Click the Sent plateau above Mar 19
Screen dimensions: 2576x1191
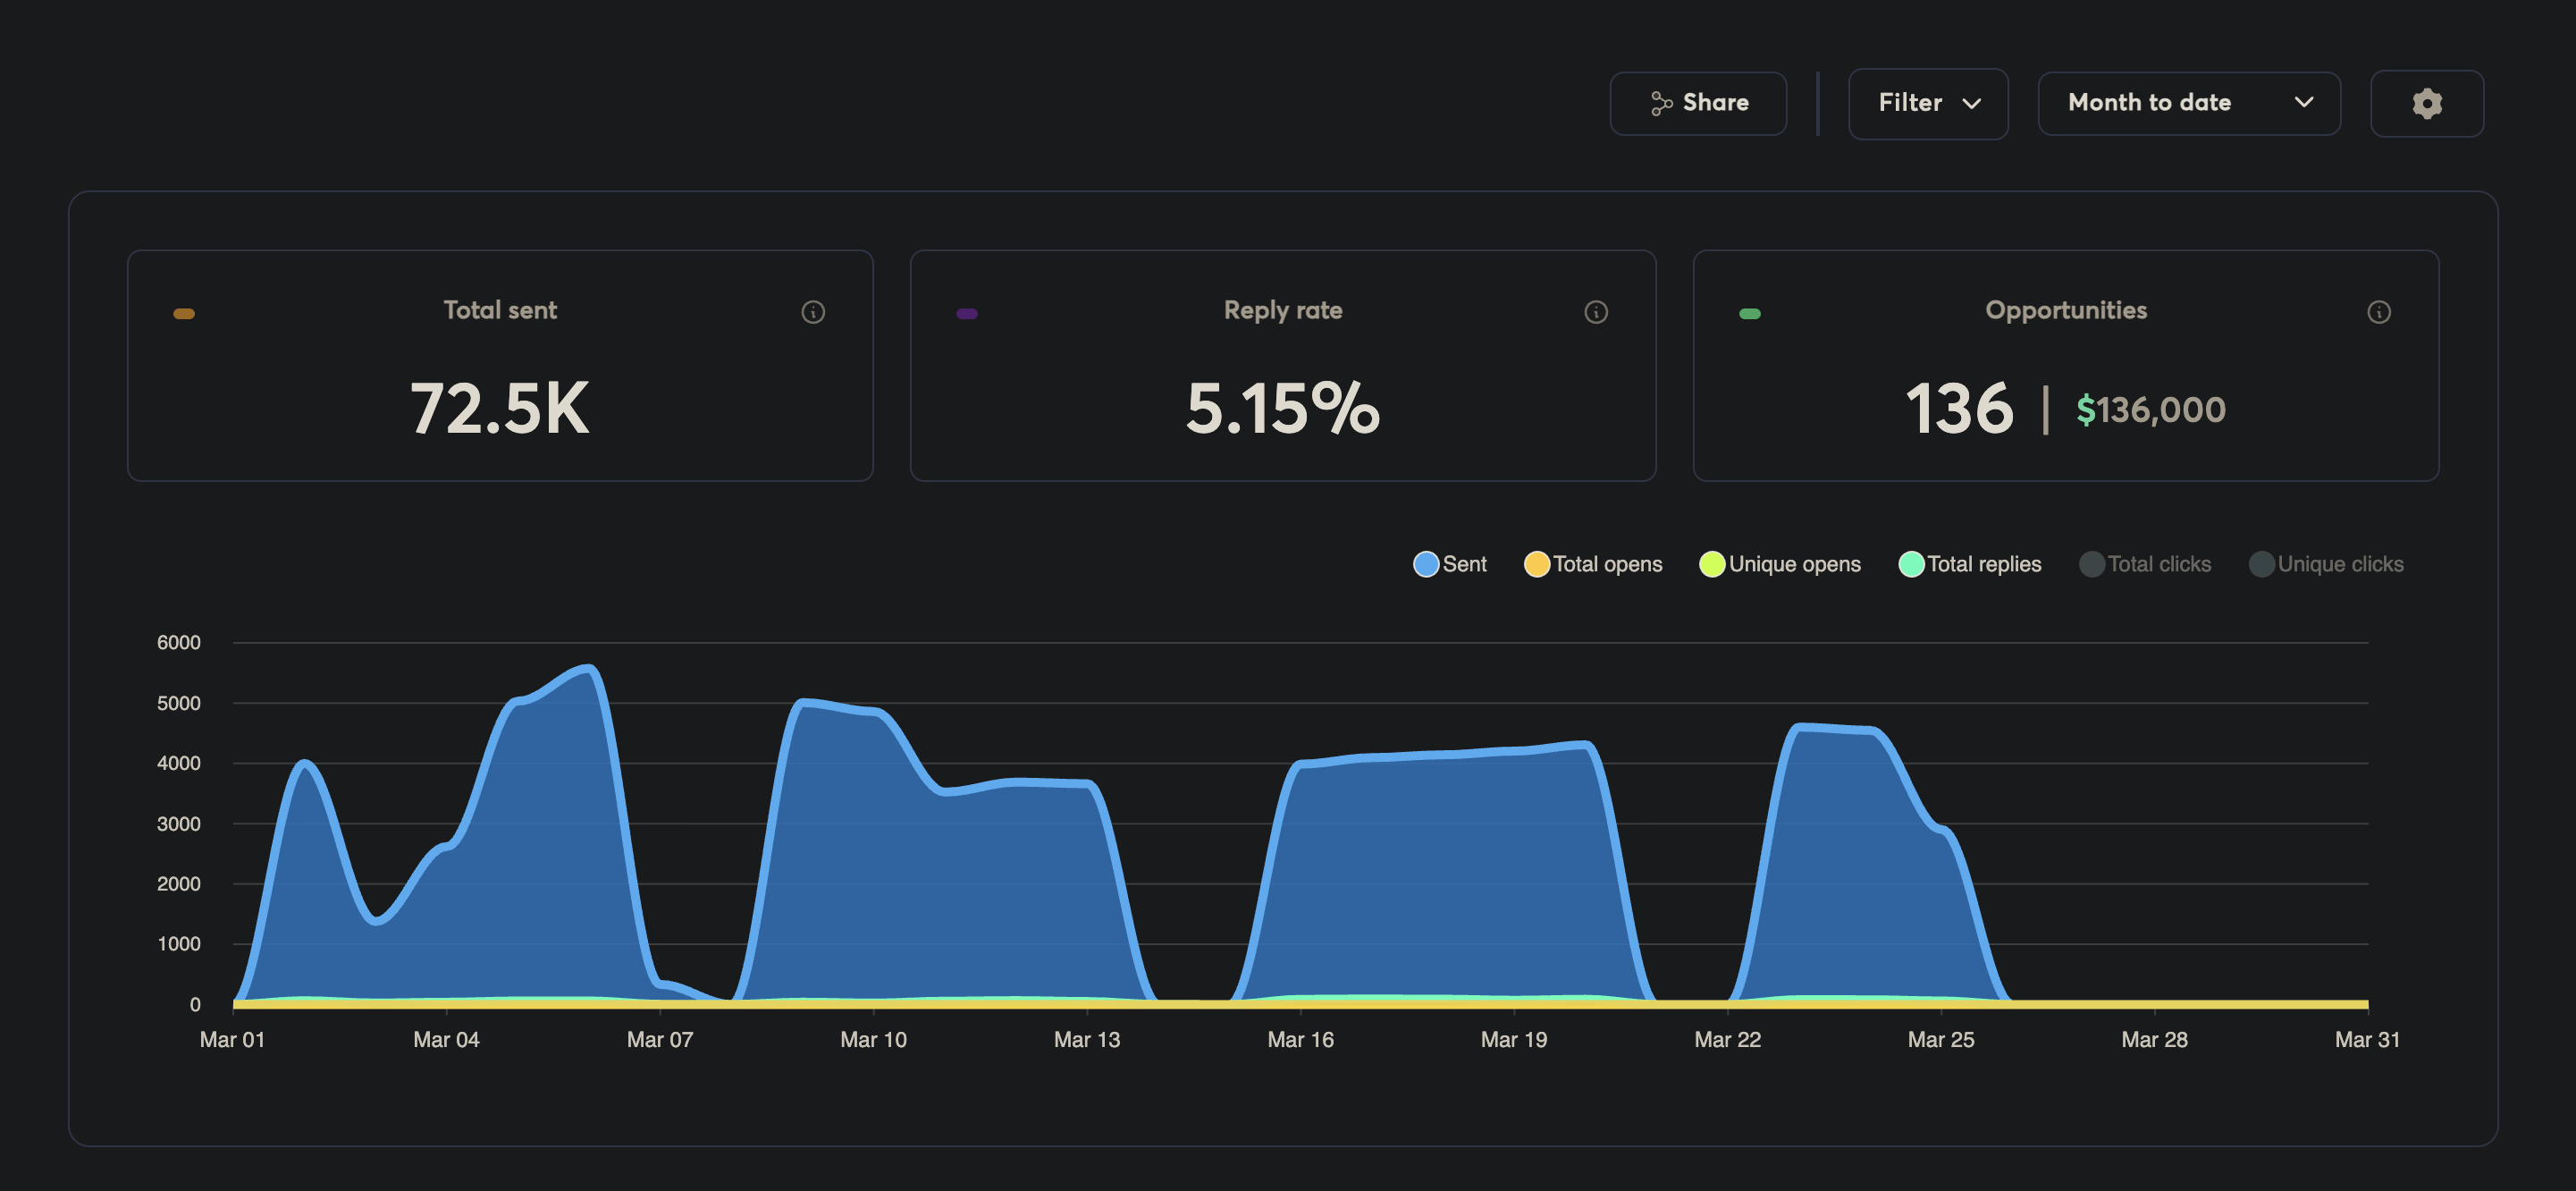click(1514, 750)
